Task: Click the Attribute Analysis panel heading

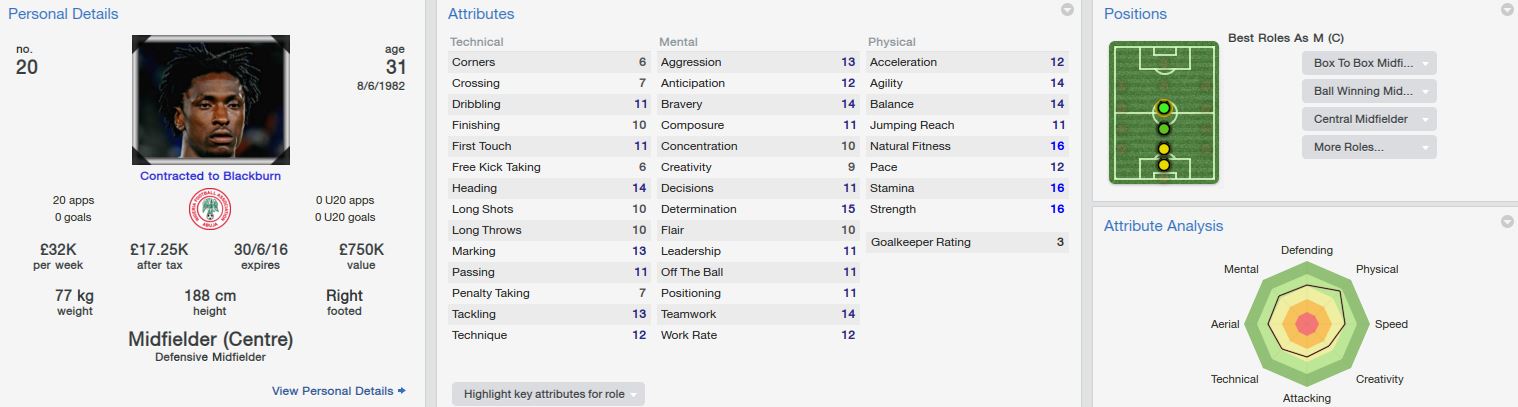Action: click(x=1163, y=226)
